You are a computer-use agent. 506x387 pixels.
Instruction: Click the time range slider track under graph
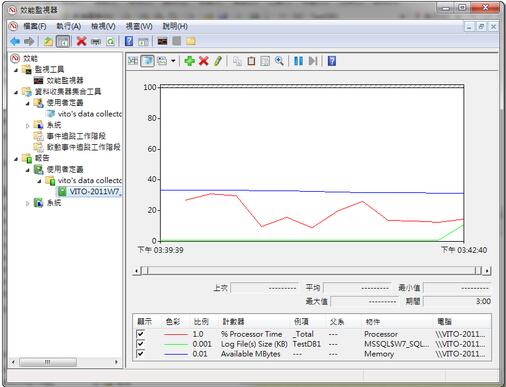coord(312,270)
